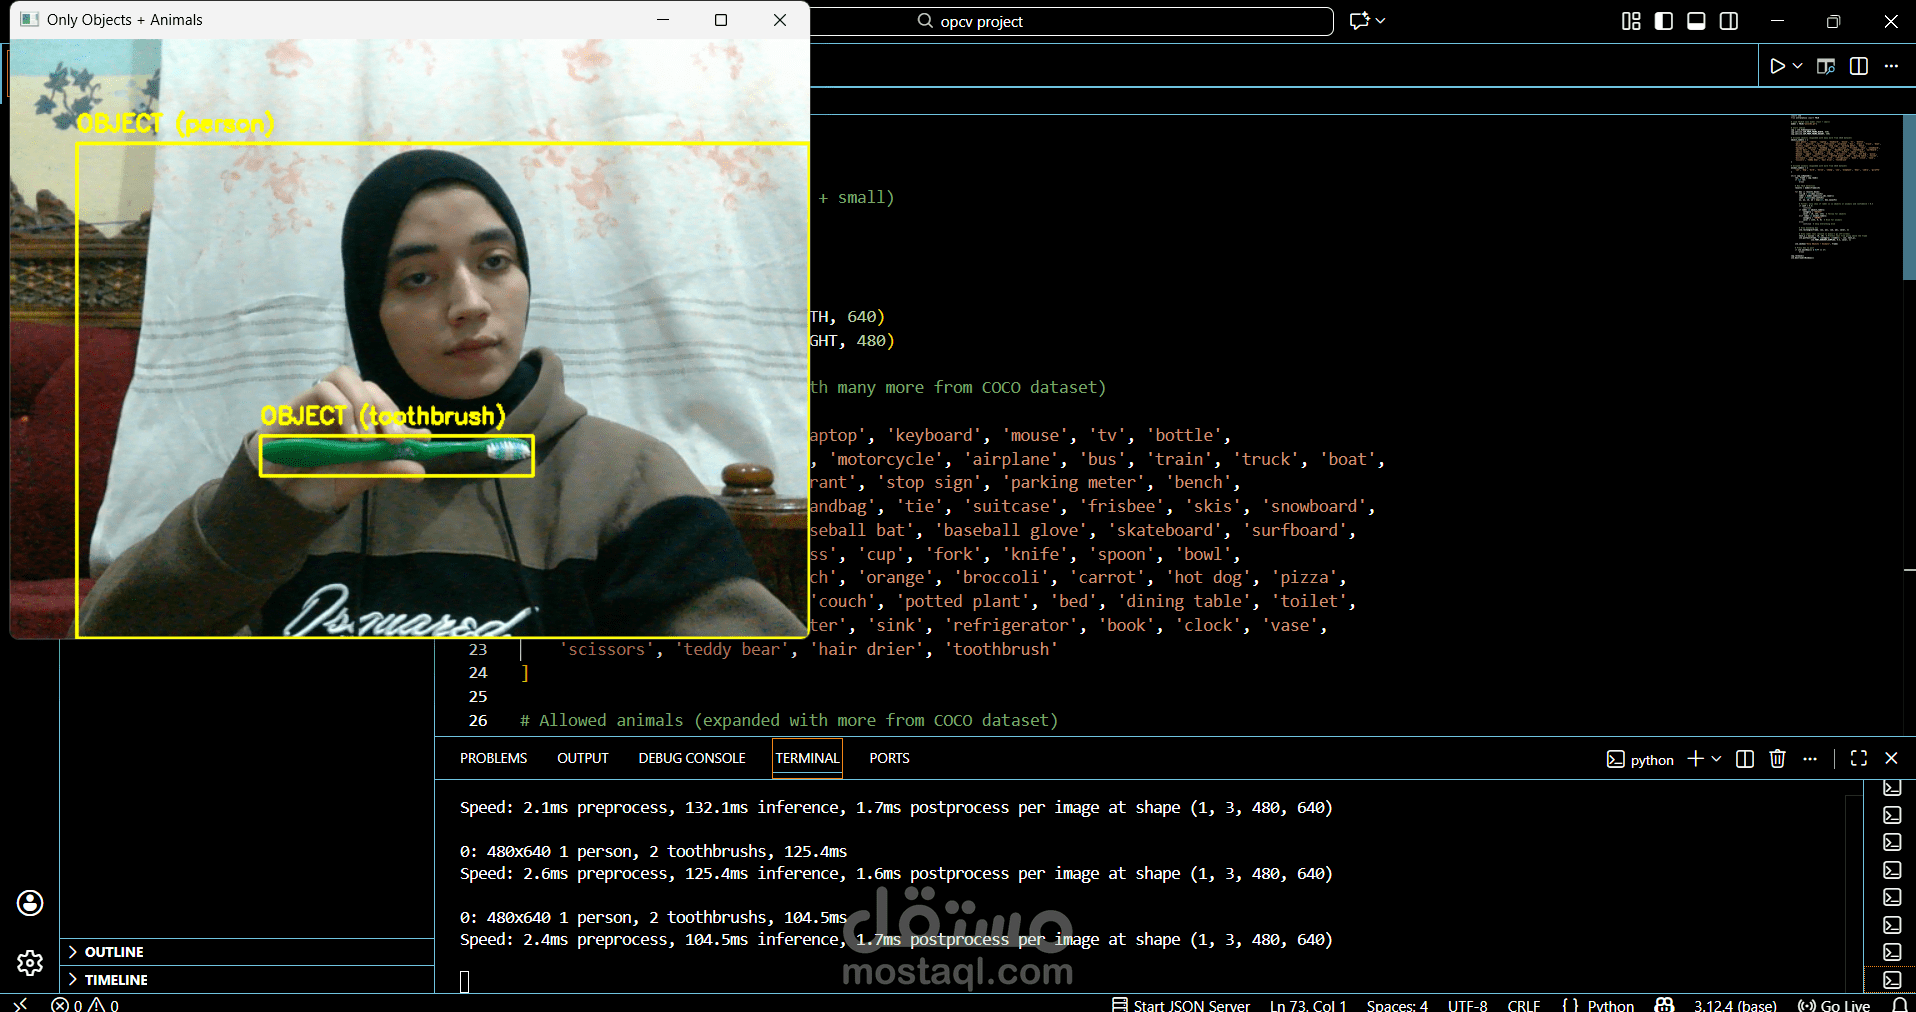
Task: Switch to the PROBLEMS tab
Action: point(493,758)
